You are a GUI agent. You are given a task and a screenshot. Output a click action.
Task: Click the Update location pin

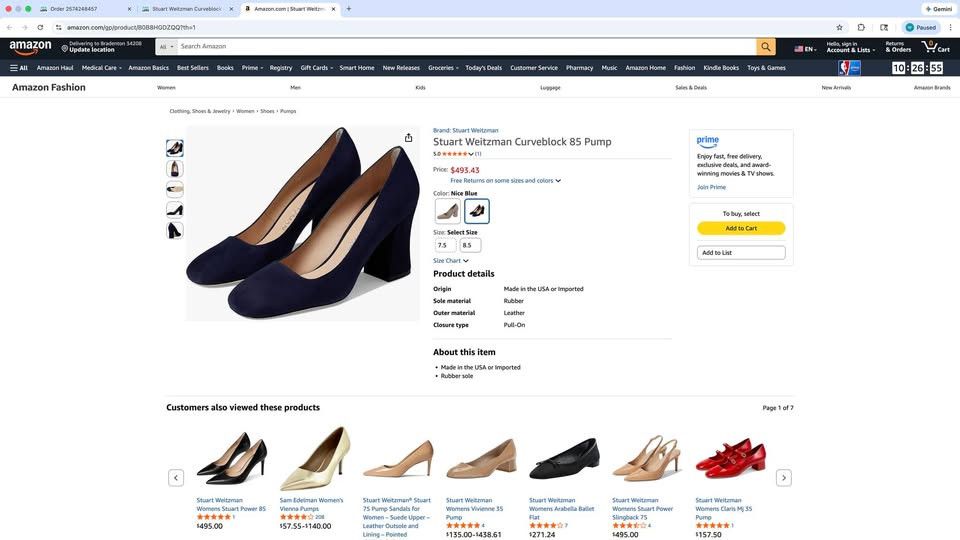coord(64,48)
